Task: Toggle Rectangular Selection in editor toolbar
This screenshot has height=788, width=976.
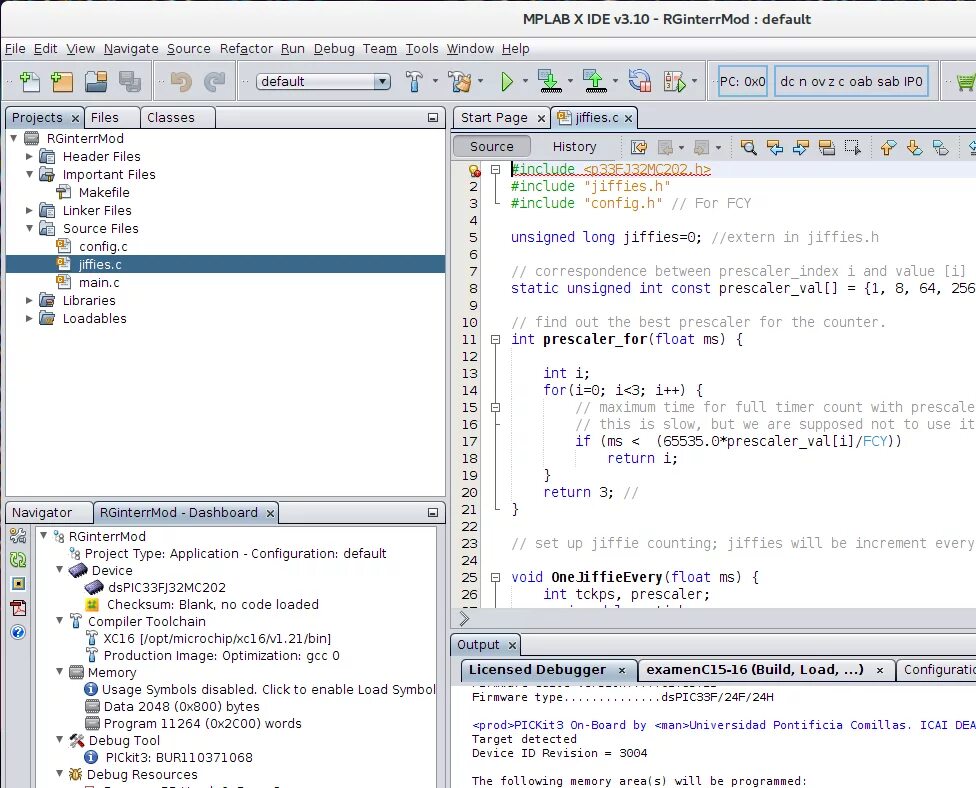Action: [853, 147]
